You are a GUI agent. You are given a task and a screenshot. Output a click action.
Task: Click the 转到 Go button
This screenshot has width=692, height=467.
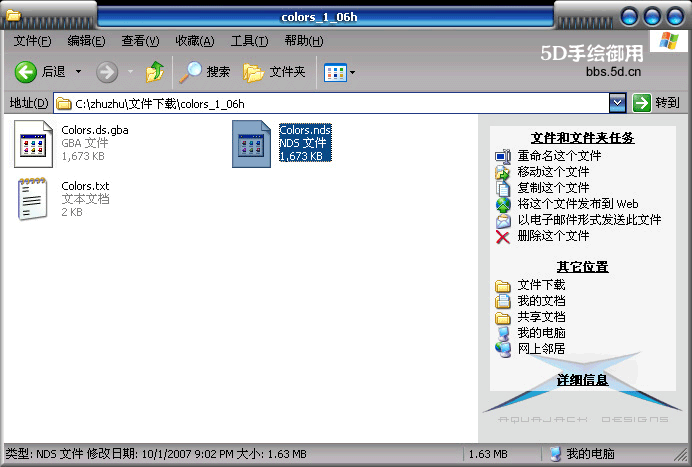pyautogui.click(x=656, y=103)
